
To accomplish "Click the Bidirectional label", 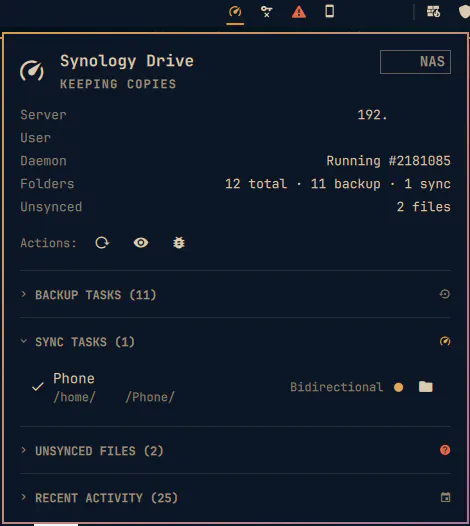I will [x=336, y=387].
